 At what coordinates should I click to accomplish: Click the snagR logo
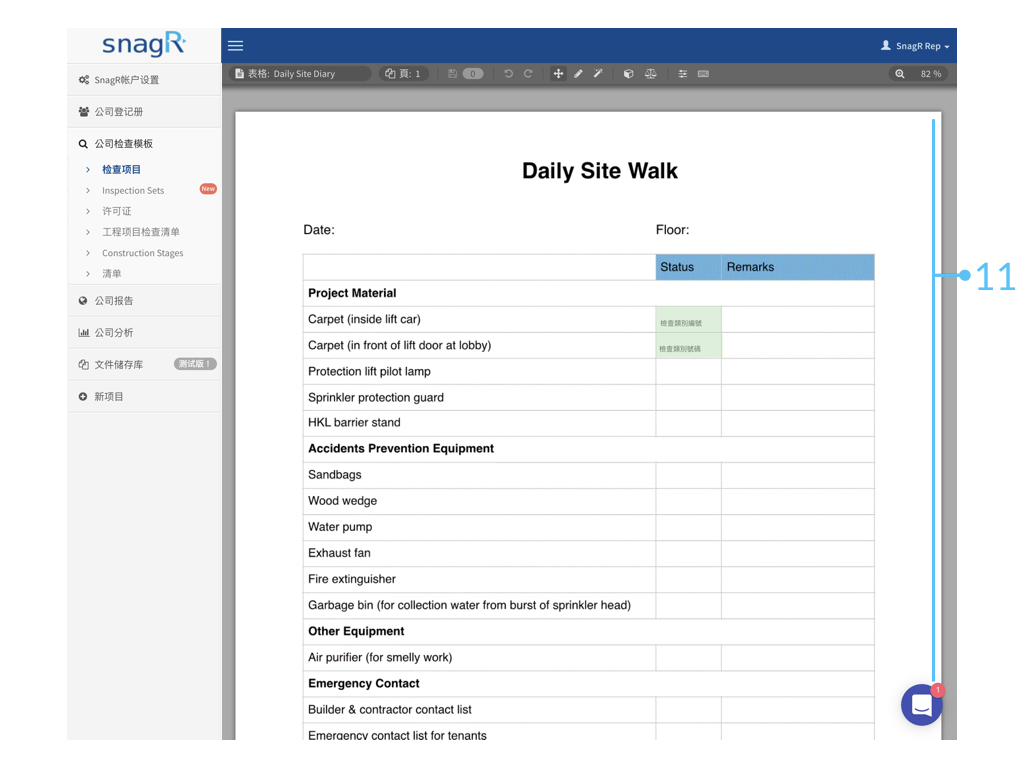click(144, 44)
